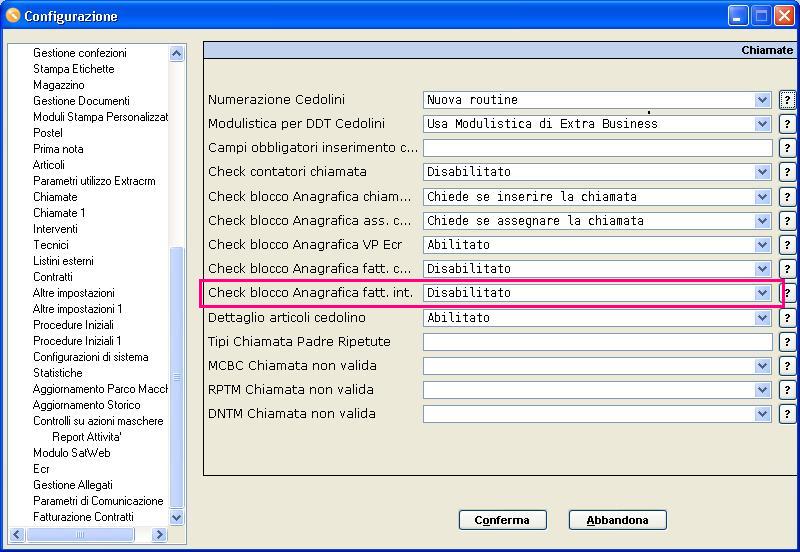
Task: Open help for Numerazione Cedolini
Action: (787, 100)
